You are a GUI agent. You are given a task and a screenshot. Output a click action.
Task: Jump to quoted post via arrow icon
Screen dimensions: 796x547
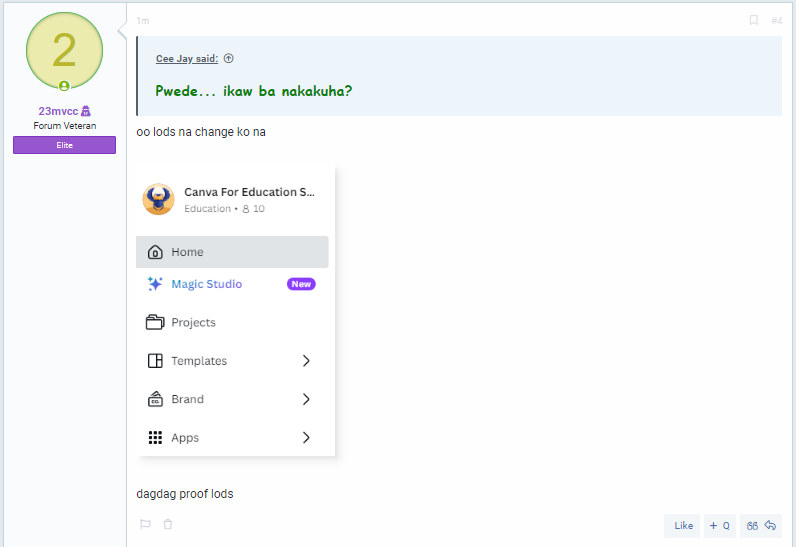click(229, 58)
